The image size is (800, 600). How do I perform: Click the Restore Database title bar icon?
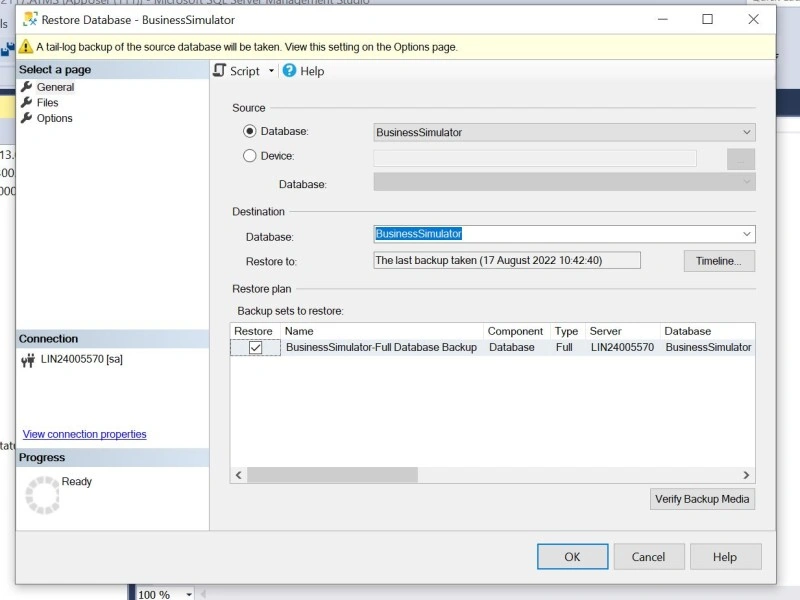[x=30, y=19]
